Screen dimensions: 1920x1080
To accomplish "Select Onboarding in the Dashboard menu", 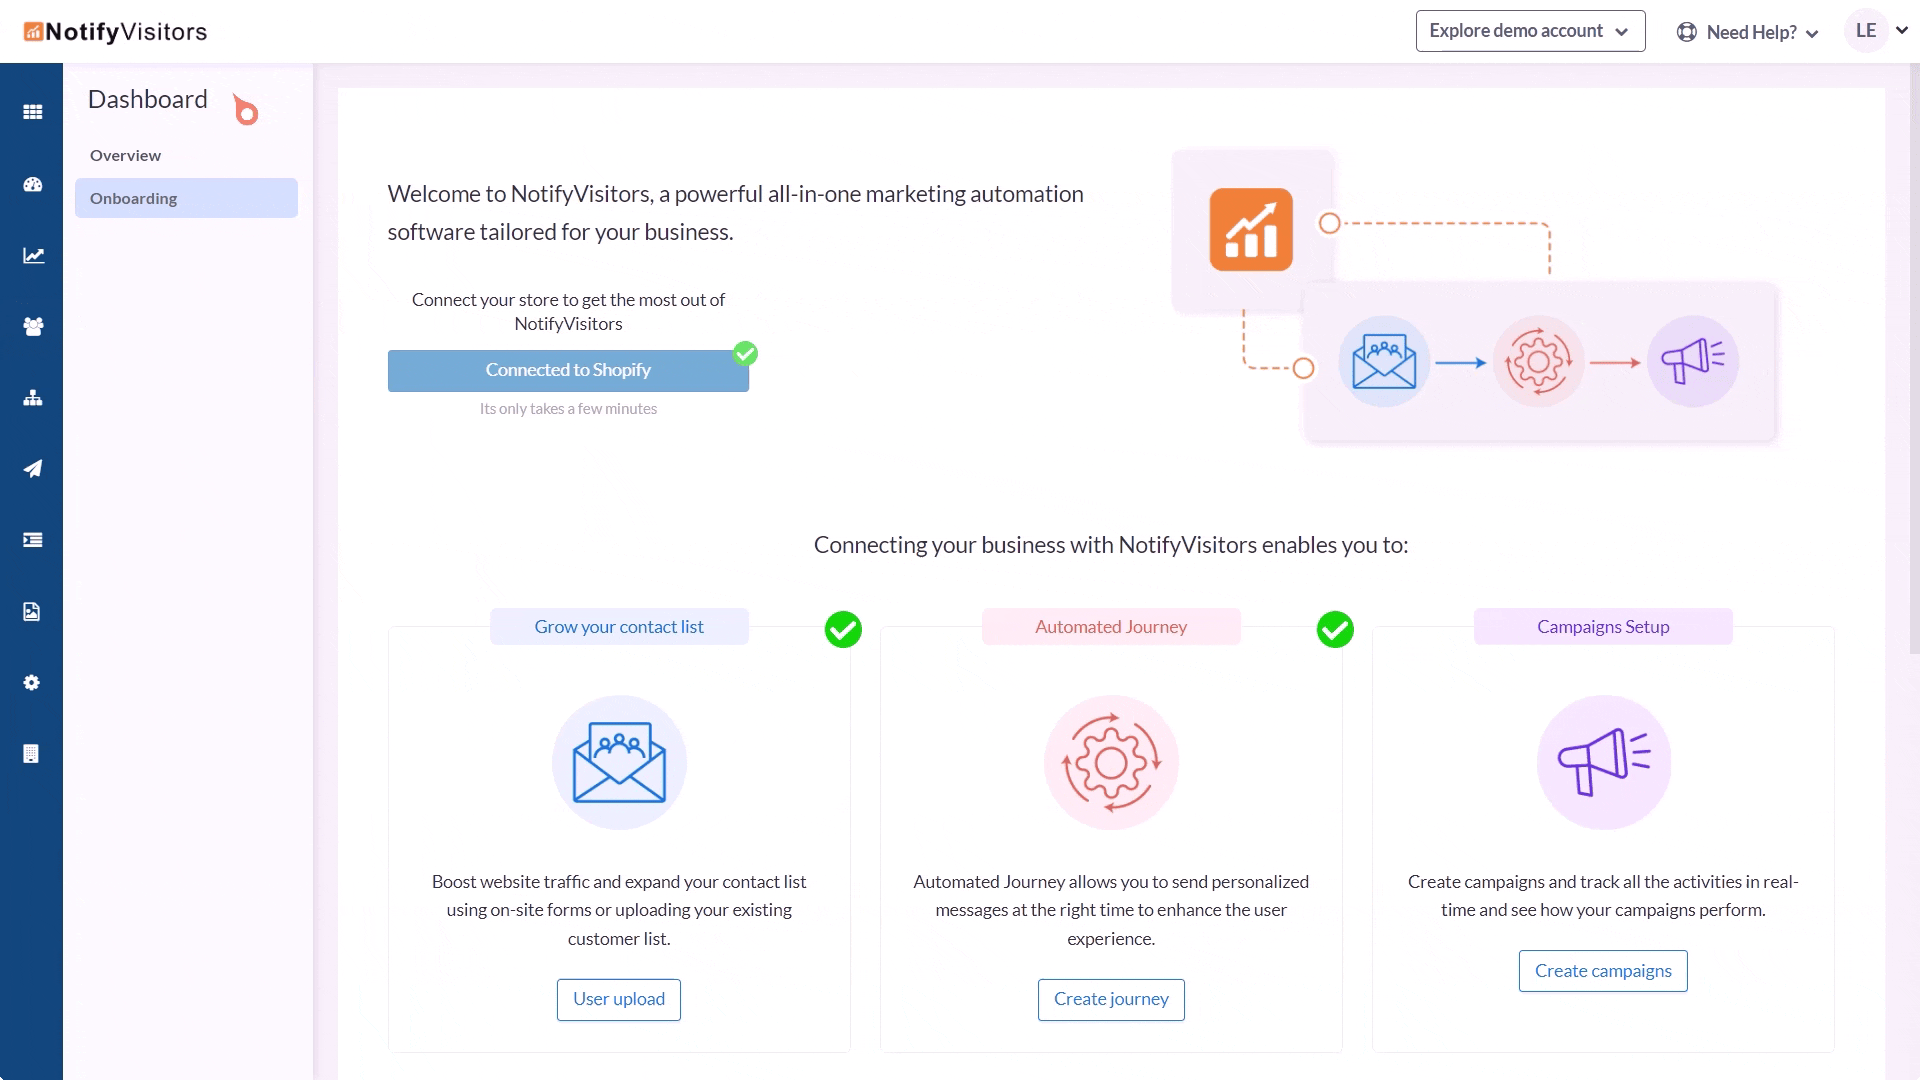I will click(x=186, y=198).
